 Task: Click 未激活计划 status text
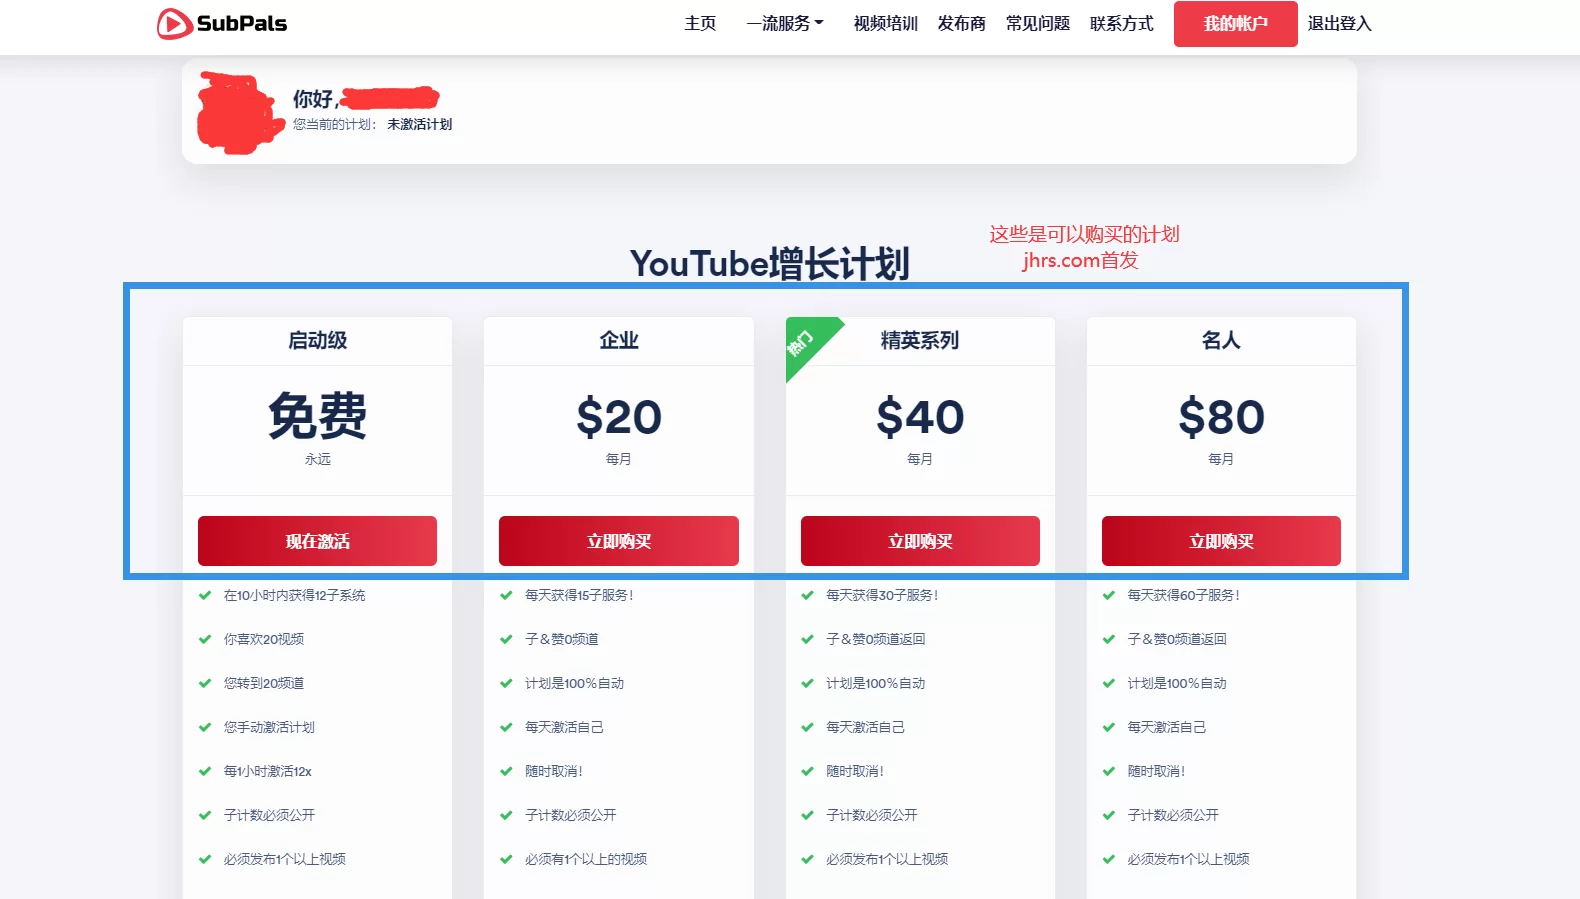(x=419, y=124)
